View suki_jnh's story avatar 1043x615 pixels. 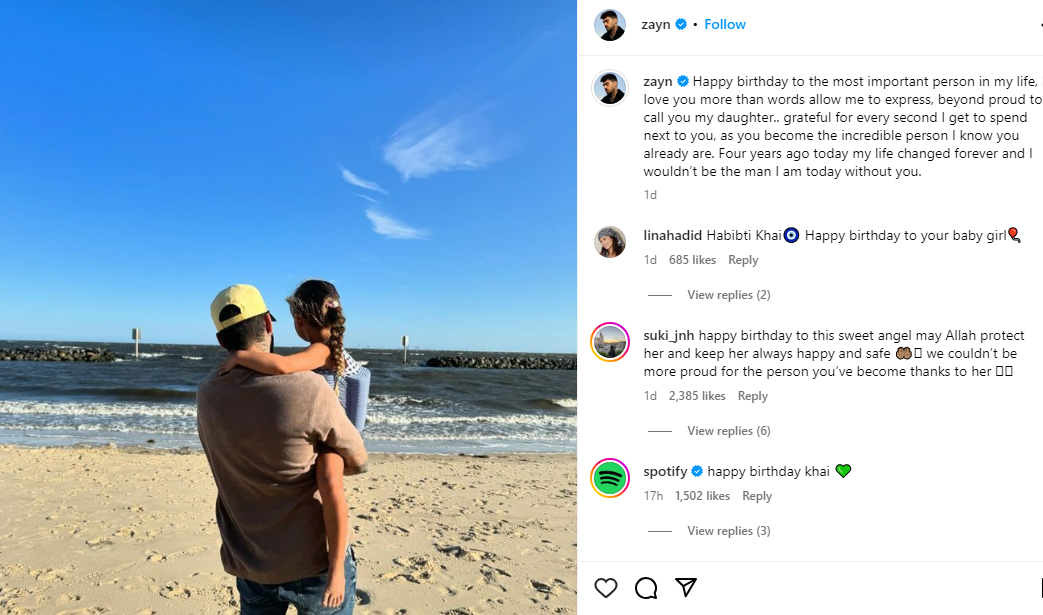[610, 342]
